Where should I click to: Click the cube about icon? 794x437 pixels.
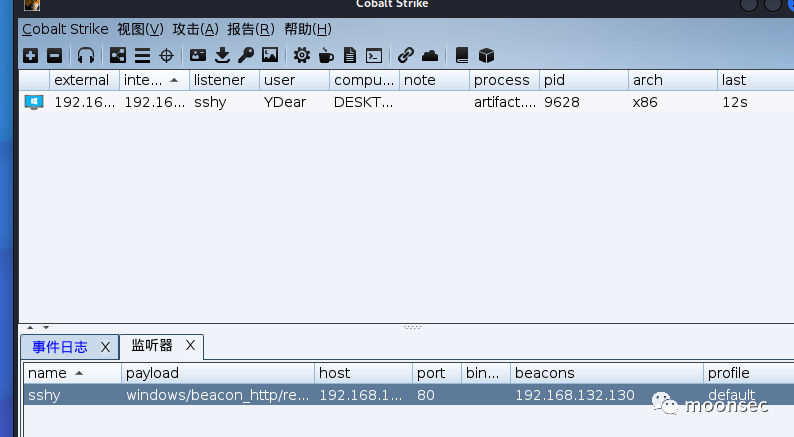[x=486, y=55]
